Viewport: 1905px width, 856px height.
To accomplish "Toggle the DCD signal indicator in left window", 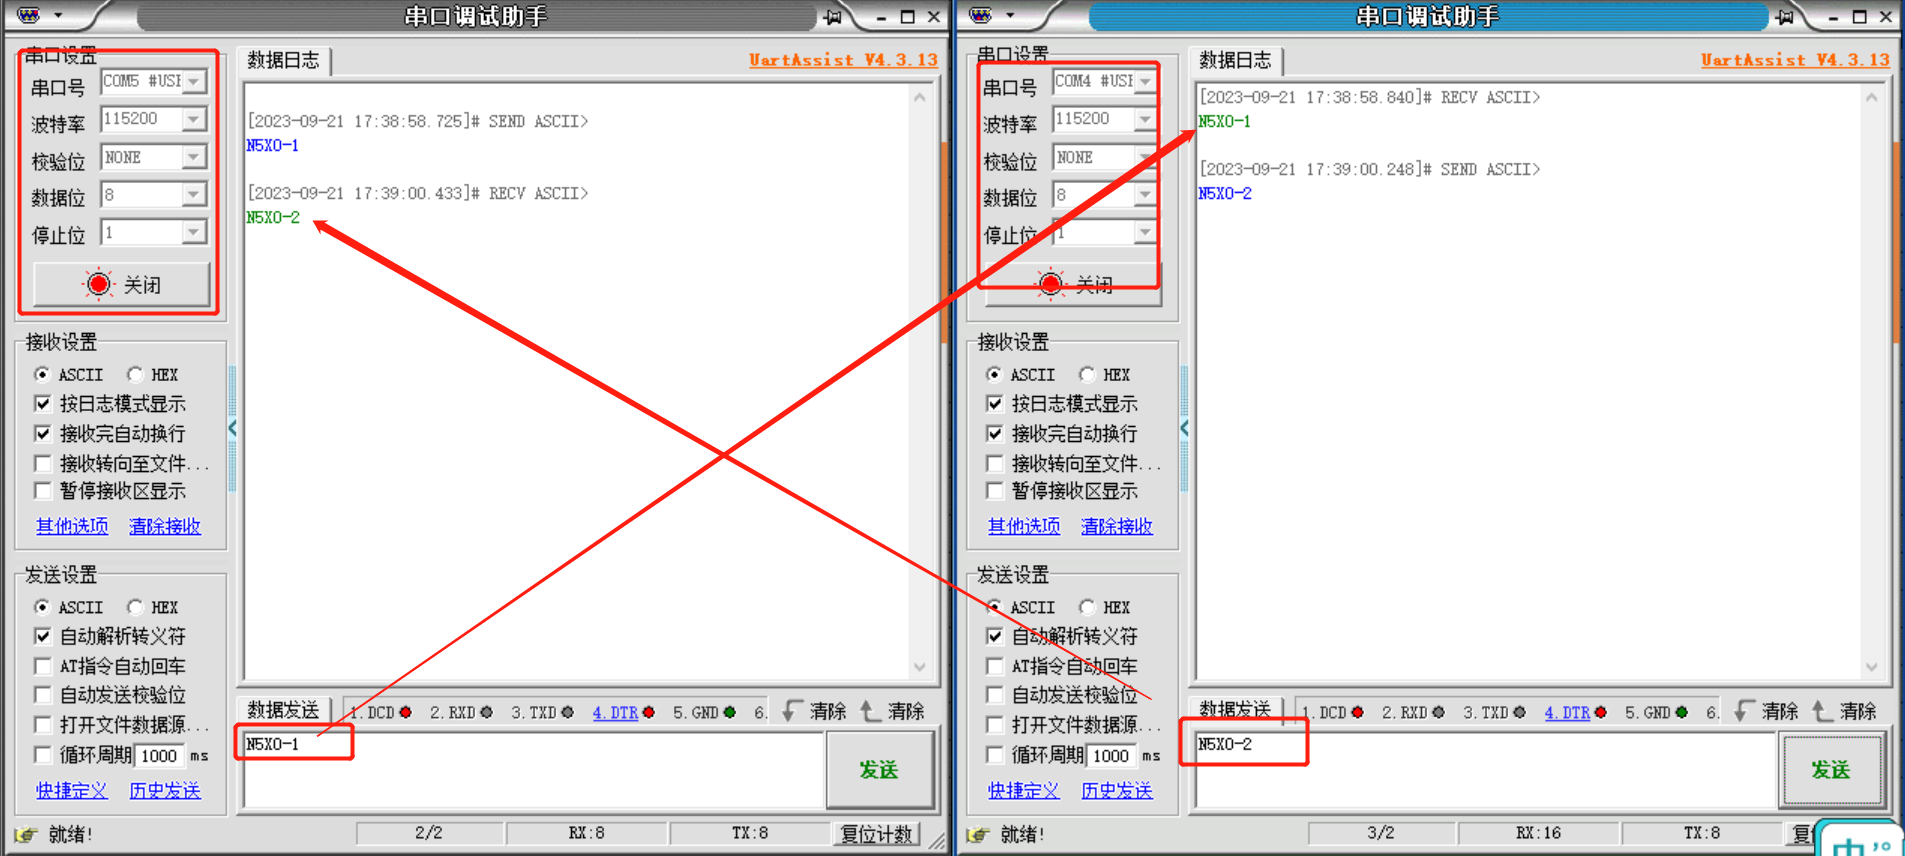I will coord(405,712).
